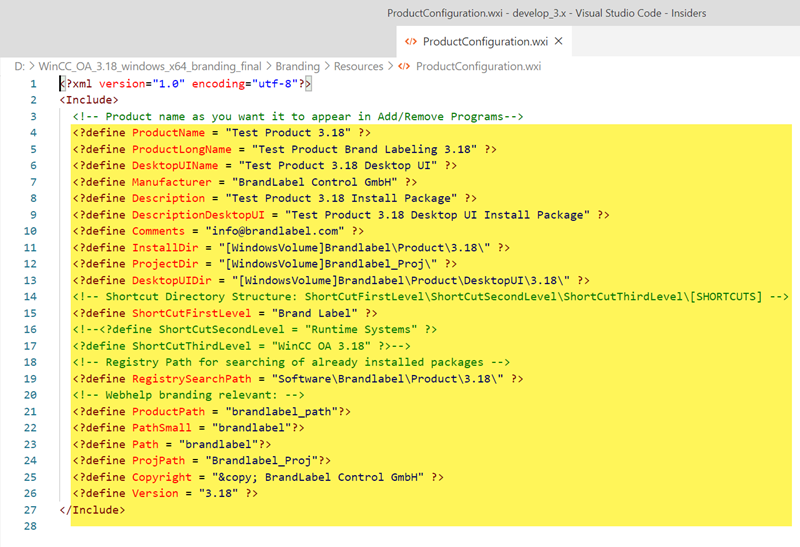Click ProductPath define variable

coord(168,411)
